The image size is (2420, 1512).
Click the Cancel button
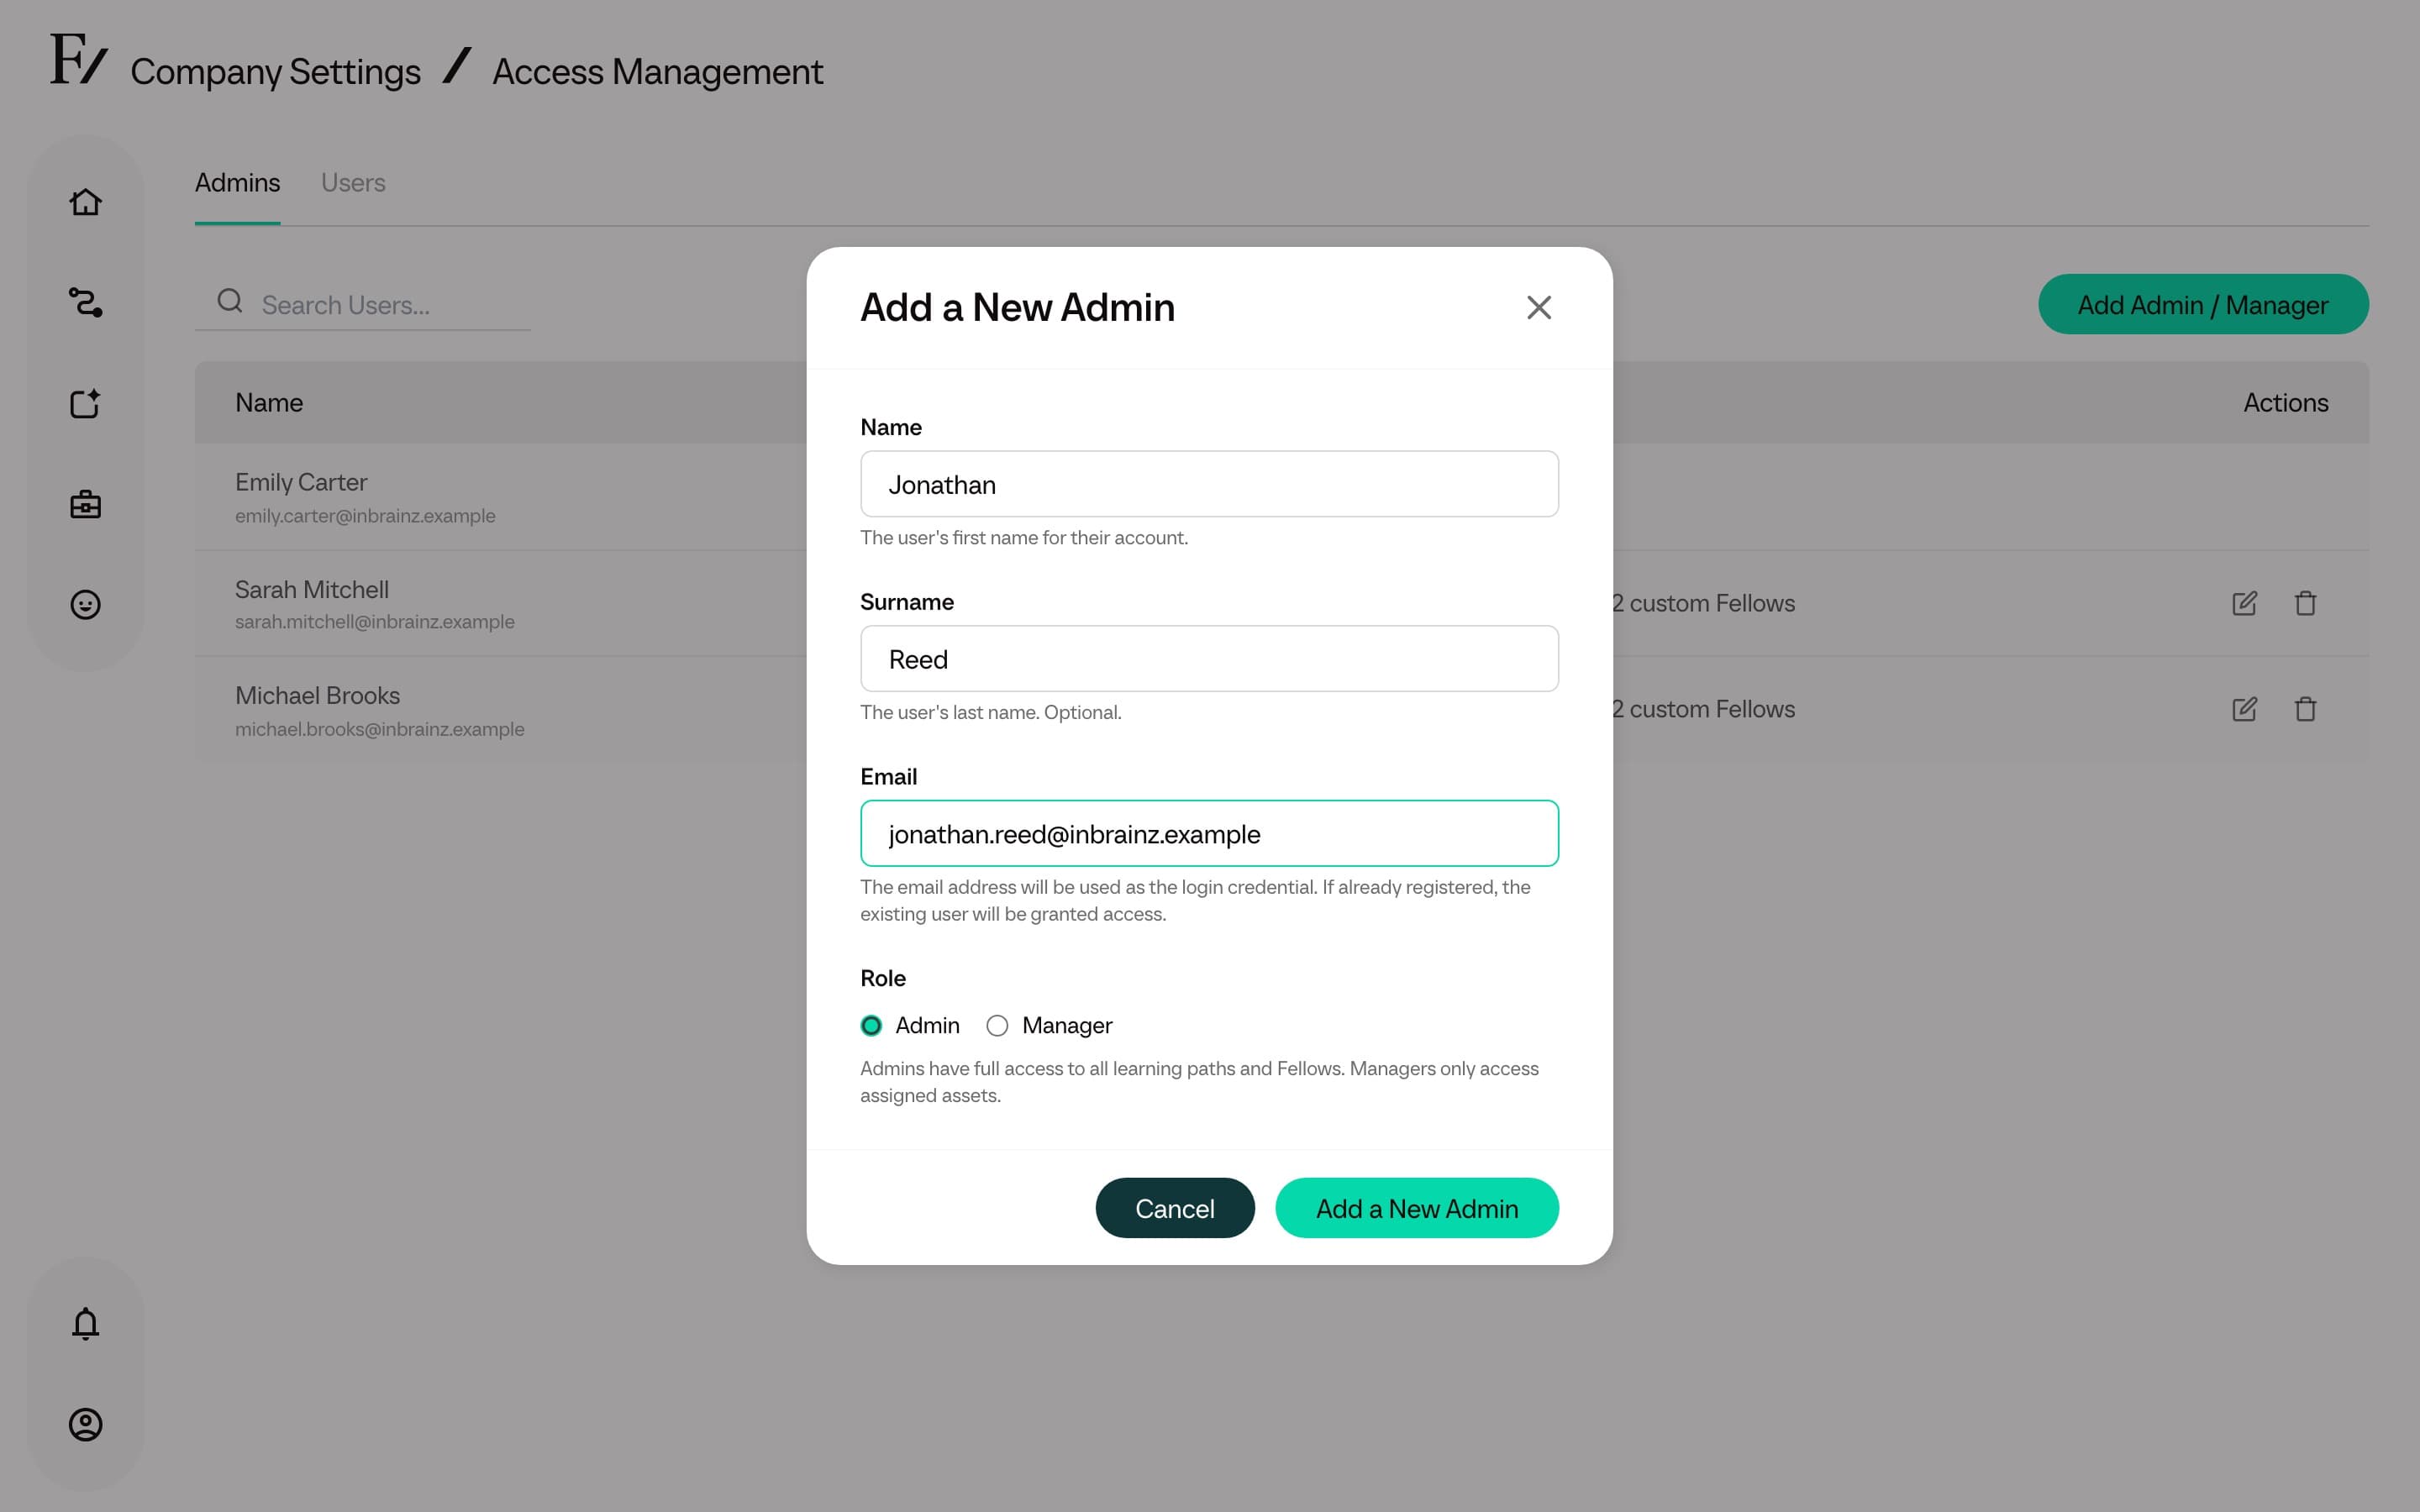tap(1175, 1208)
